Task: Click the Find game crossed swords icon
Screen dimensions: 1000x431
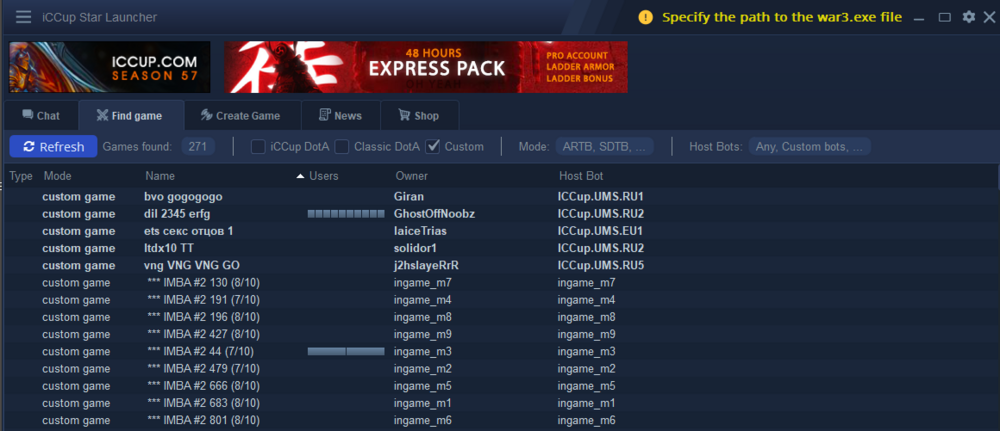Action: 100,116
